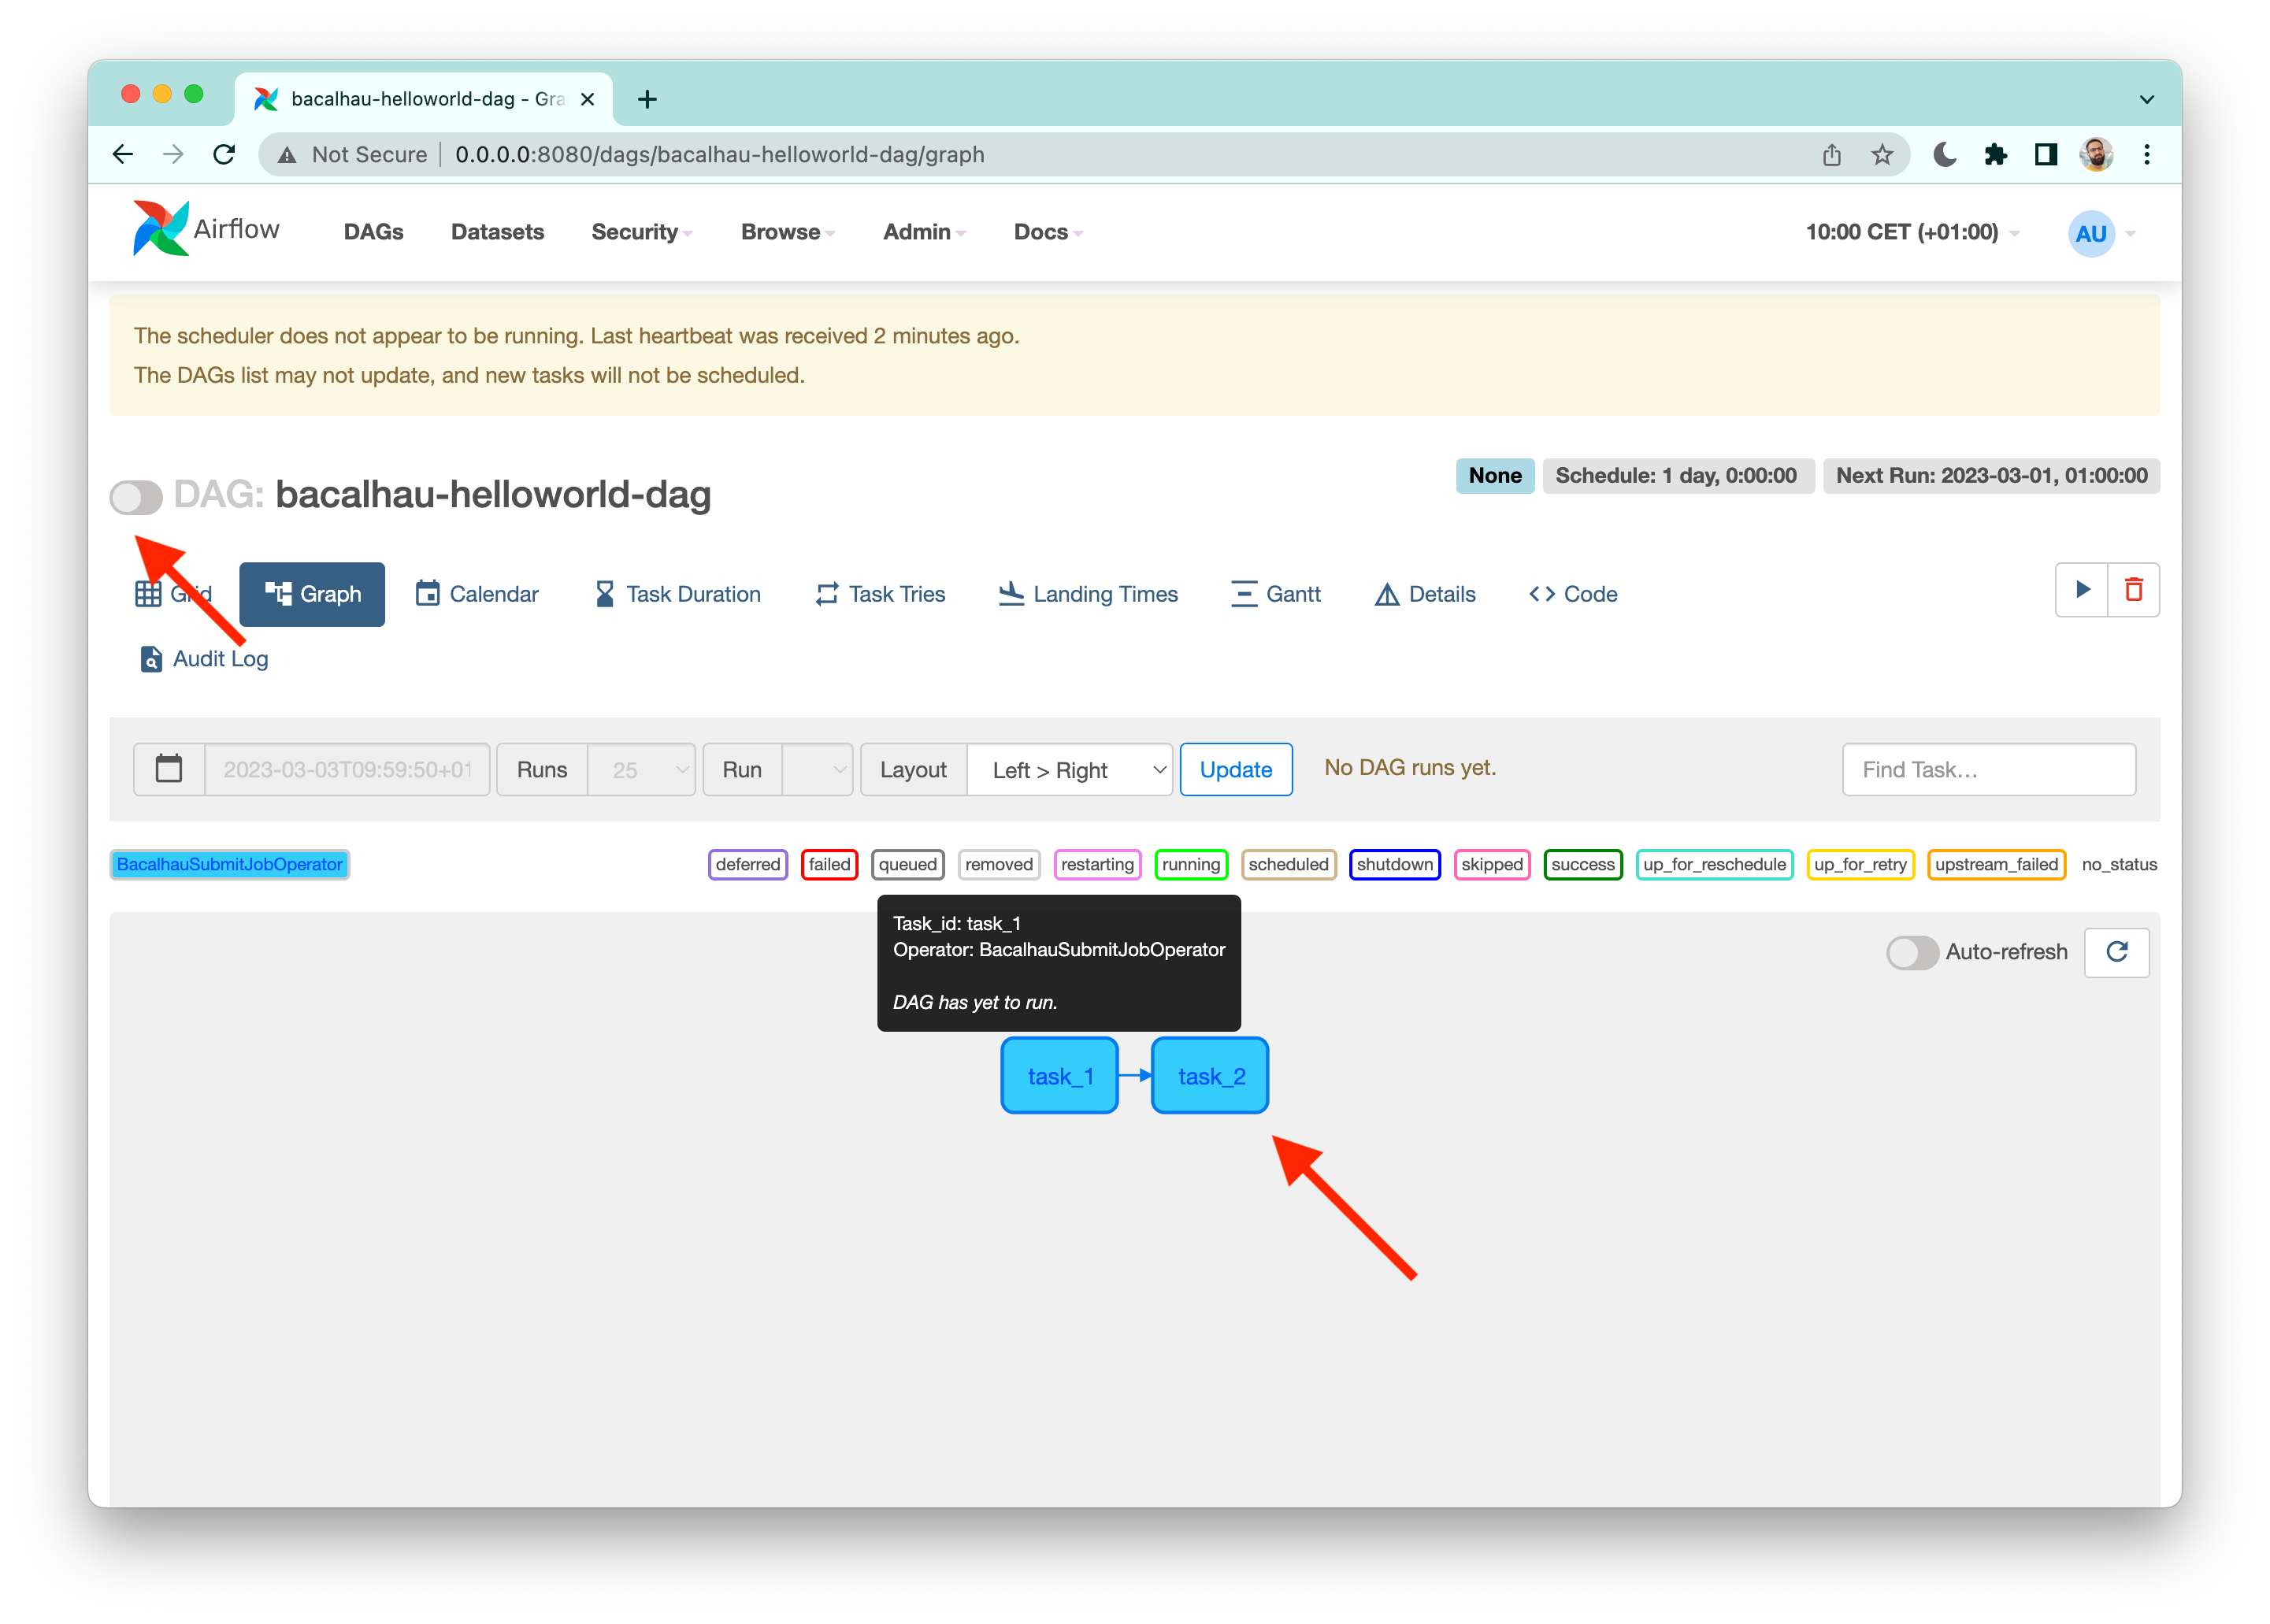Close the bacalhau-helloworld-dag tab
The width and height of the screenshot is (2270, 1624).
point(588,99)
